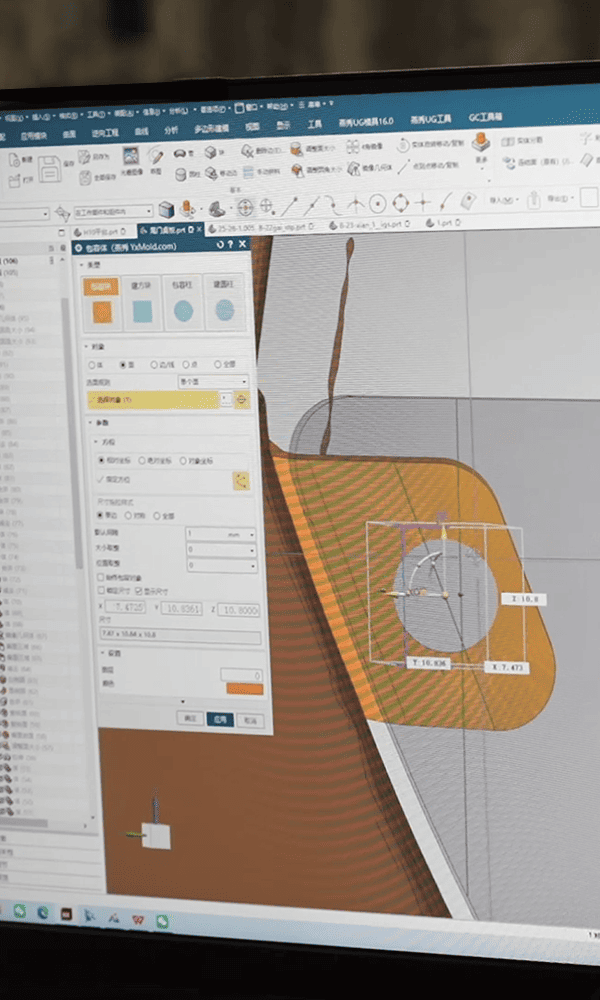Screen dimensions: 600x1000
Task: Open the Analysis ribbon tab
Action: coord(171,130)
